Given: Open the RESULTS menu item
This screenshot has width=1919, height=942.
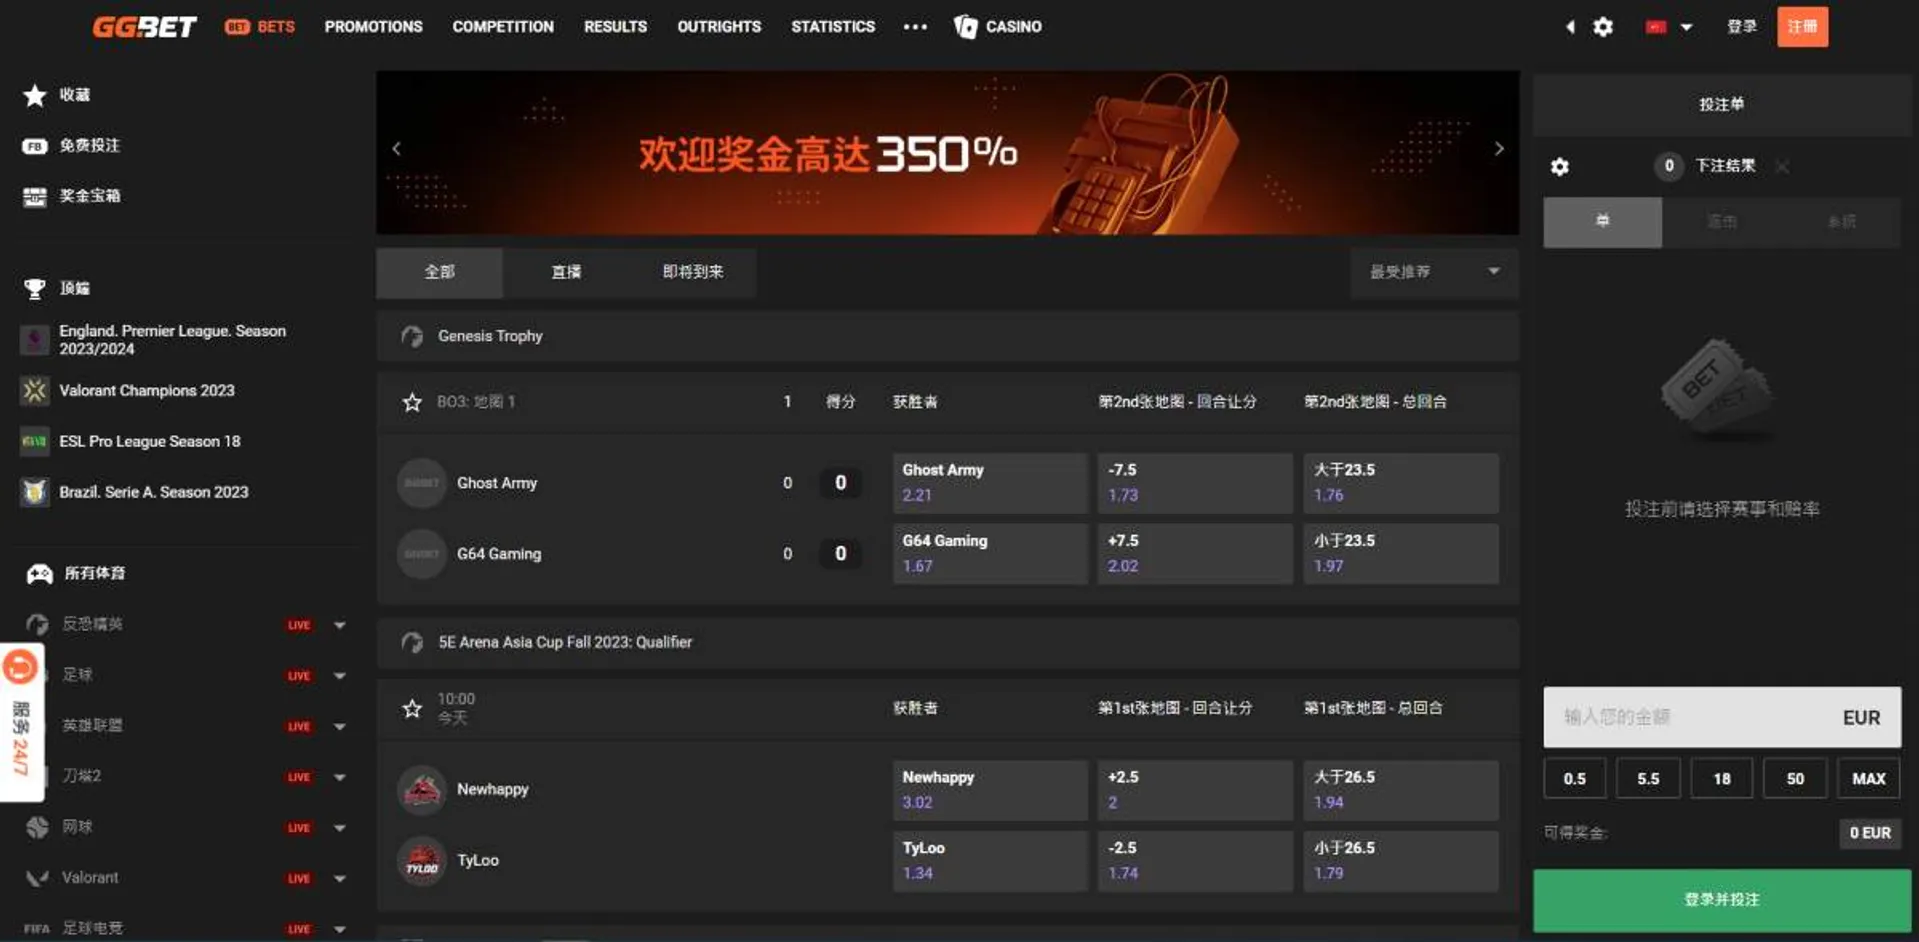Looking at the screenshot, I should [615, 27].
